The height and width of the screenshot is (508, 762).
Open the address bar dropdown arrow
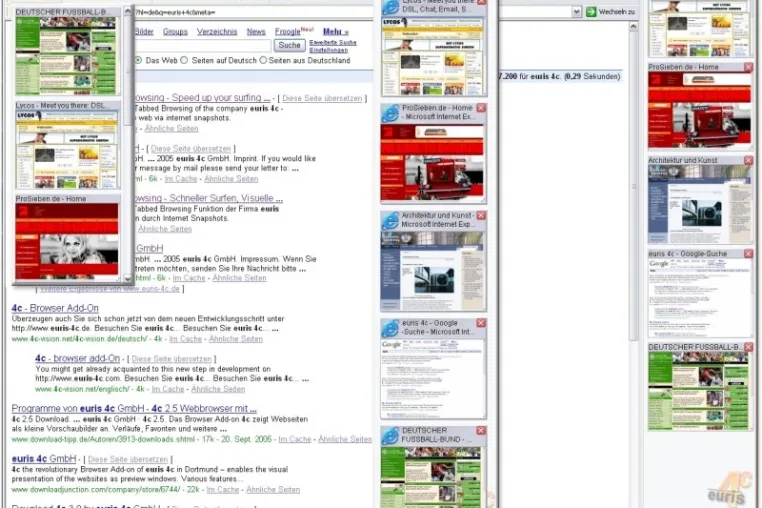576,12
